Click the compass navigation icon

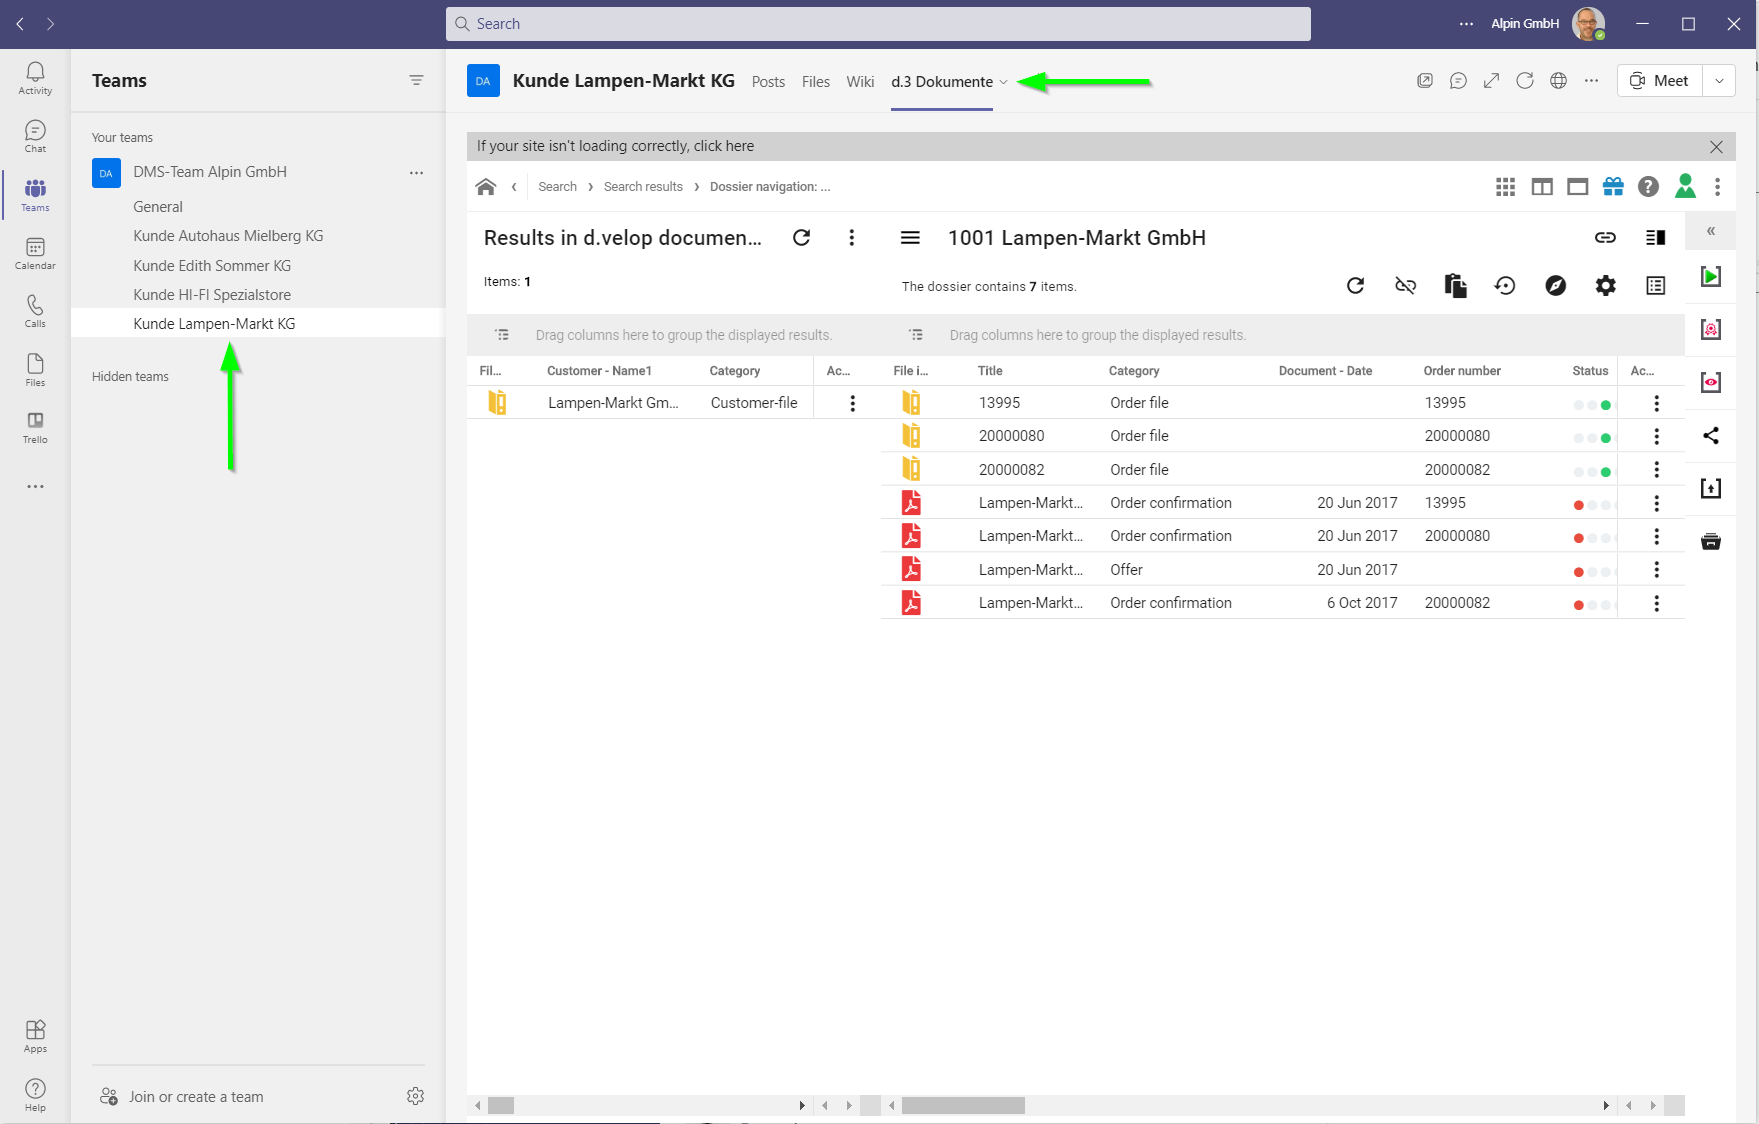point(1555,286)
